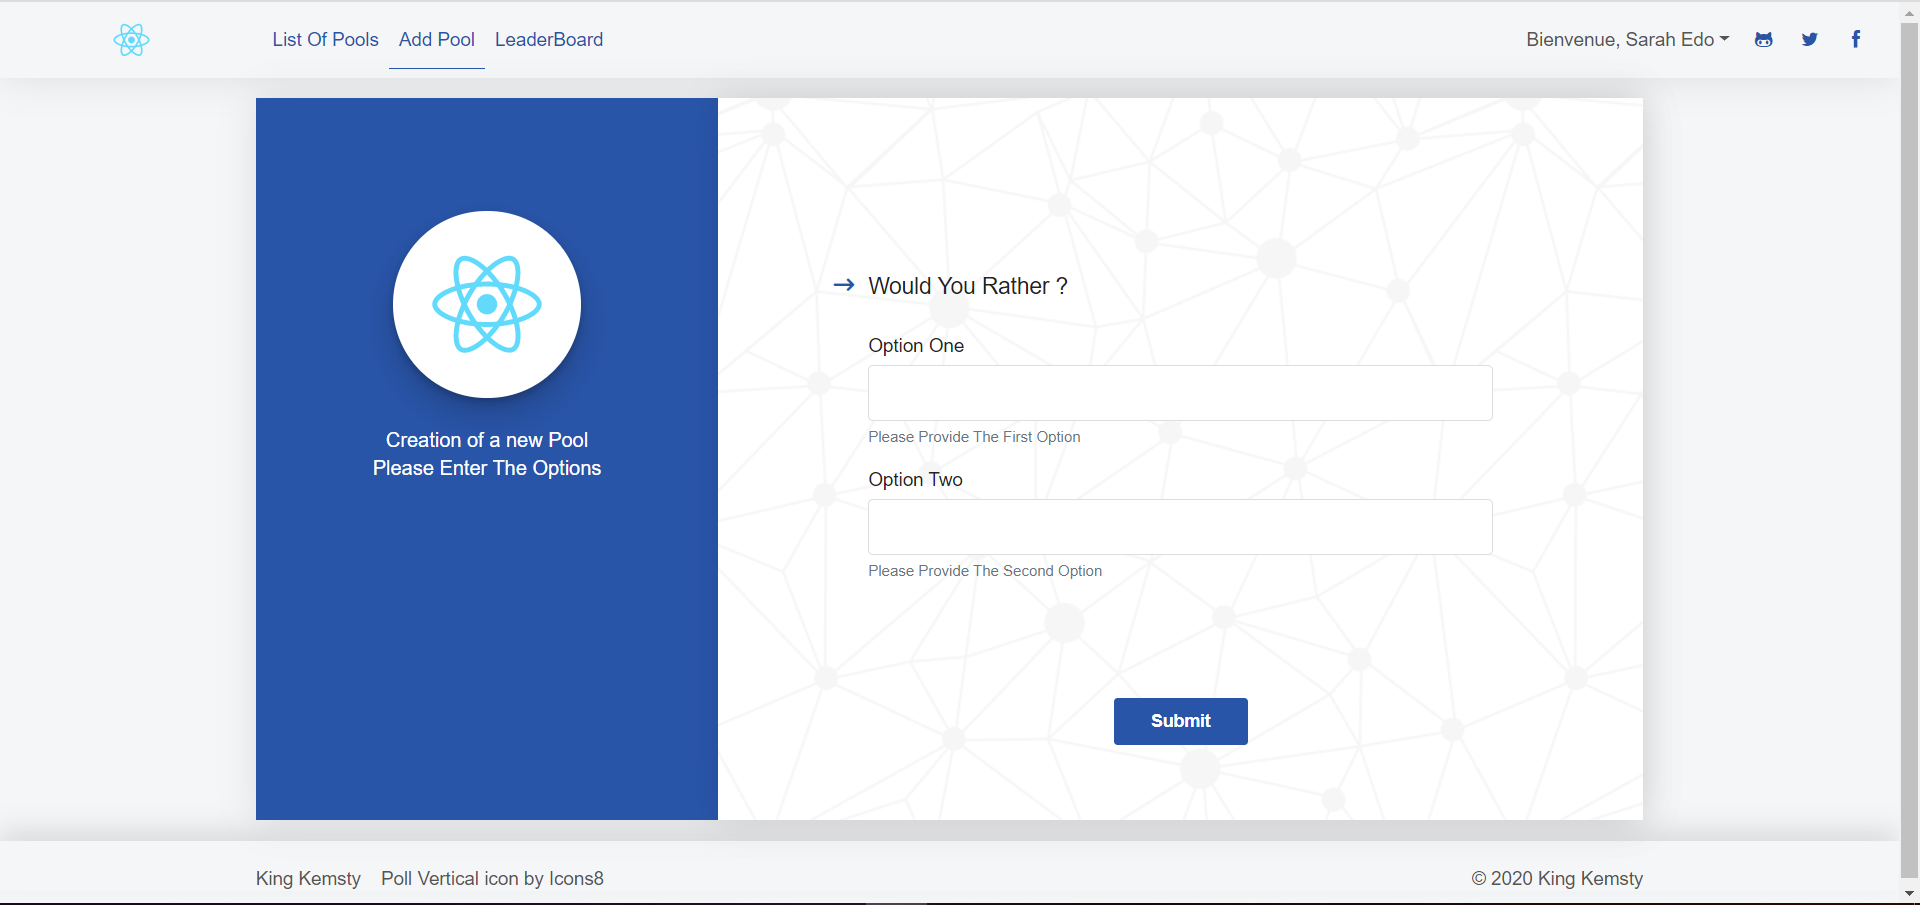Open the GitHub cat icon link

pyautogui.click(x=1764, y=39)
